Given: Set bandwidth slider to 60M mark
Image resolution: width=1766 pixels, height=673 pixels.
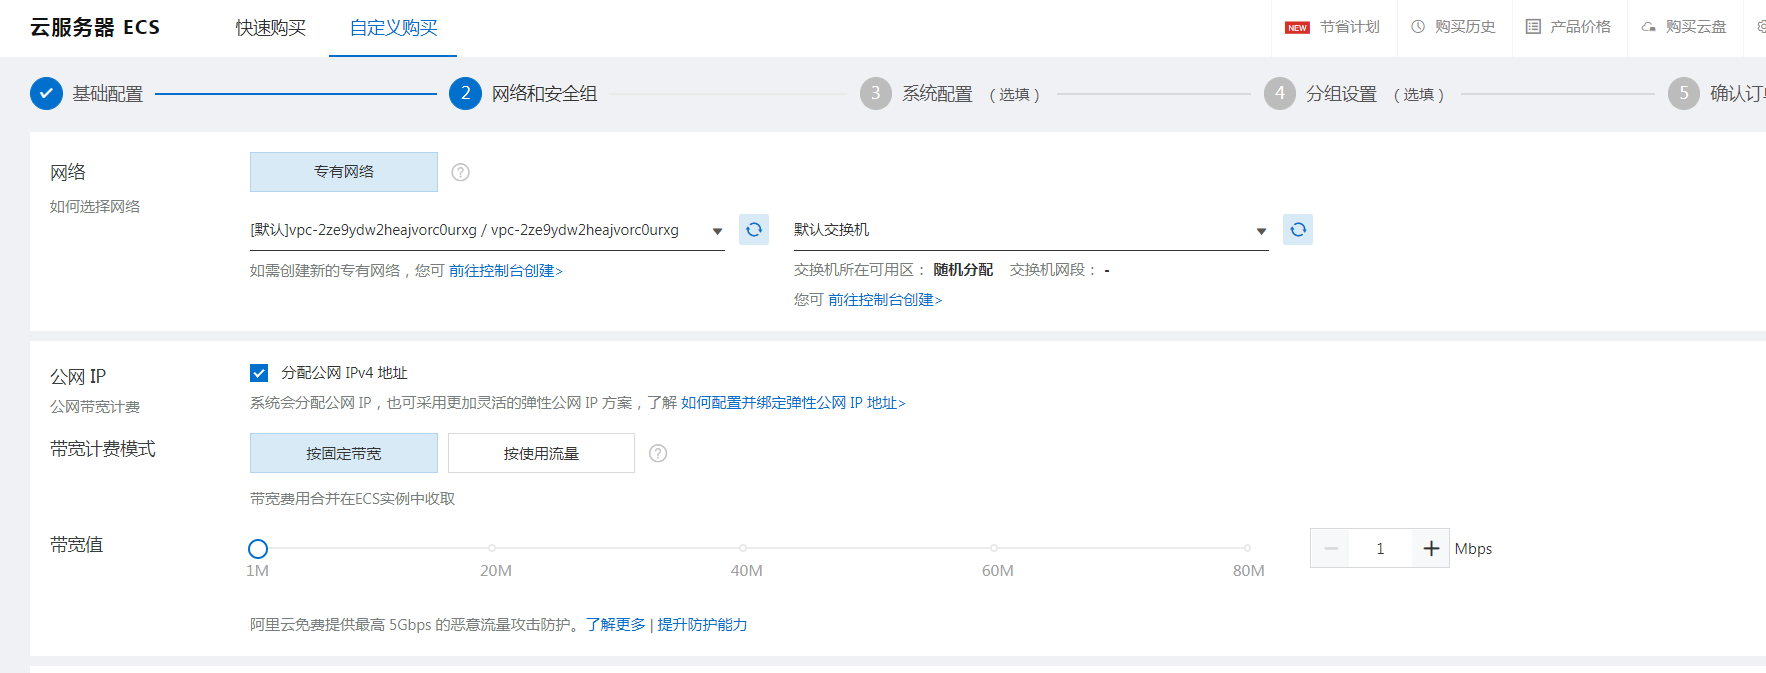Looking at the screenshot, I should click(x=994, y=548).
